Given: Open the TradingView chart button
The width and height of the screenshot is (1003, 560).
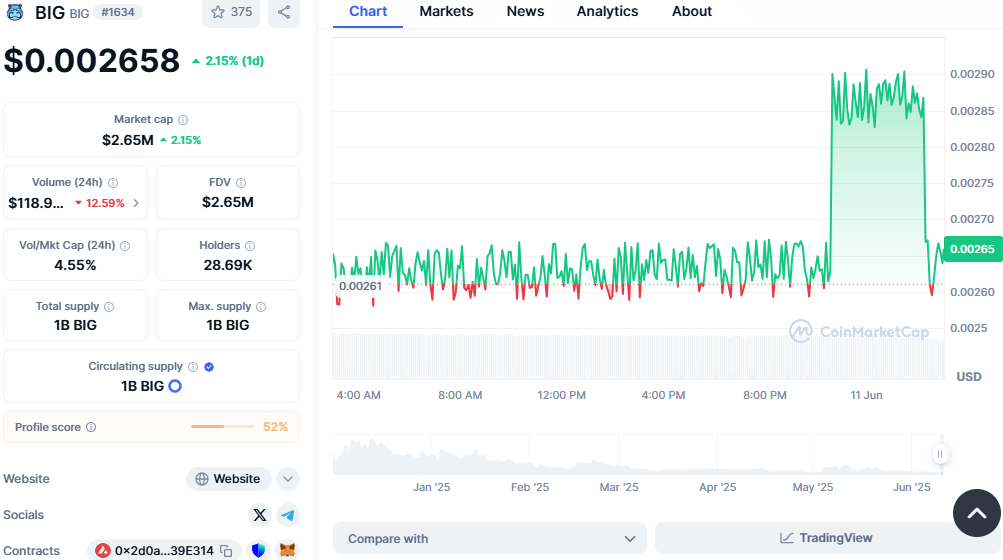Looking at the screenshot, I should pyautogui.click(x=826, y=538).
